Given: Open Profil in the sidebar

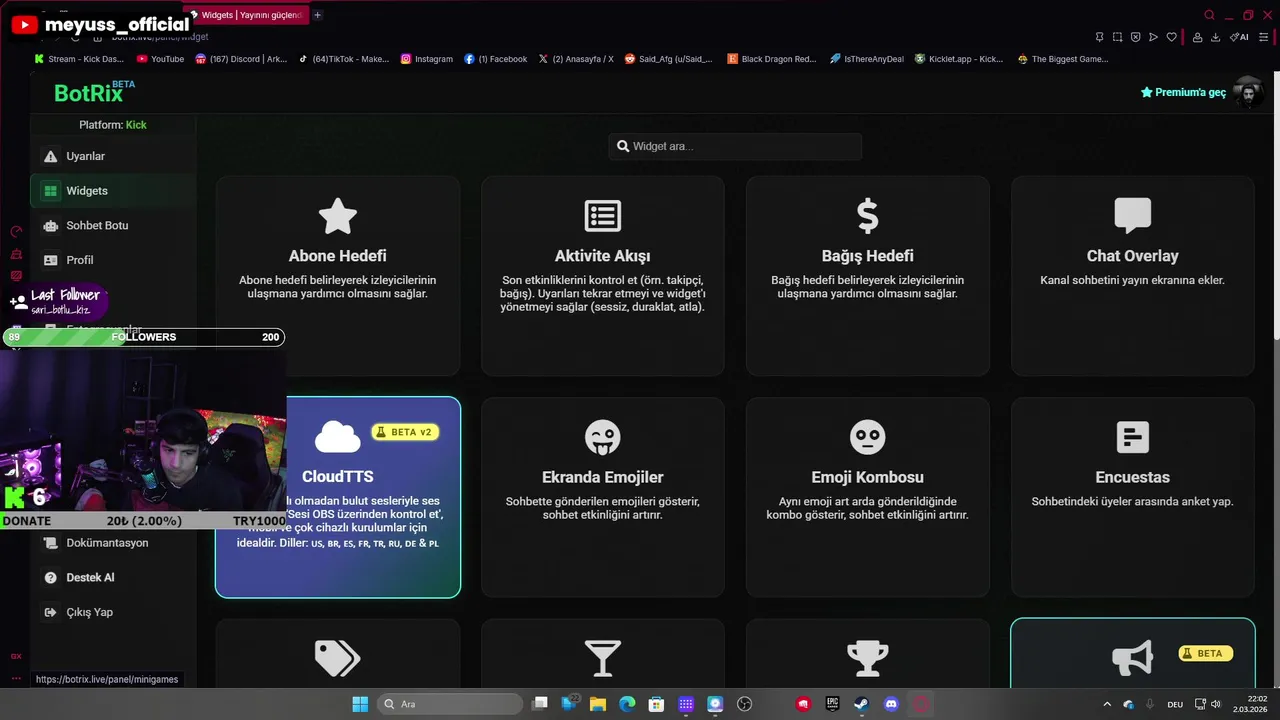Looking at the screenshot, I should (113, 260).
